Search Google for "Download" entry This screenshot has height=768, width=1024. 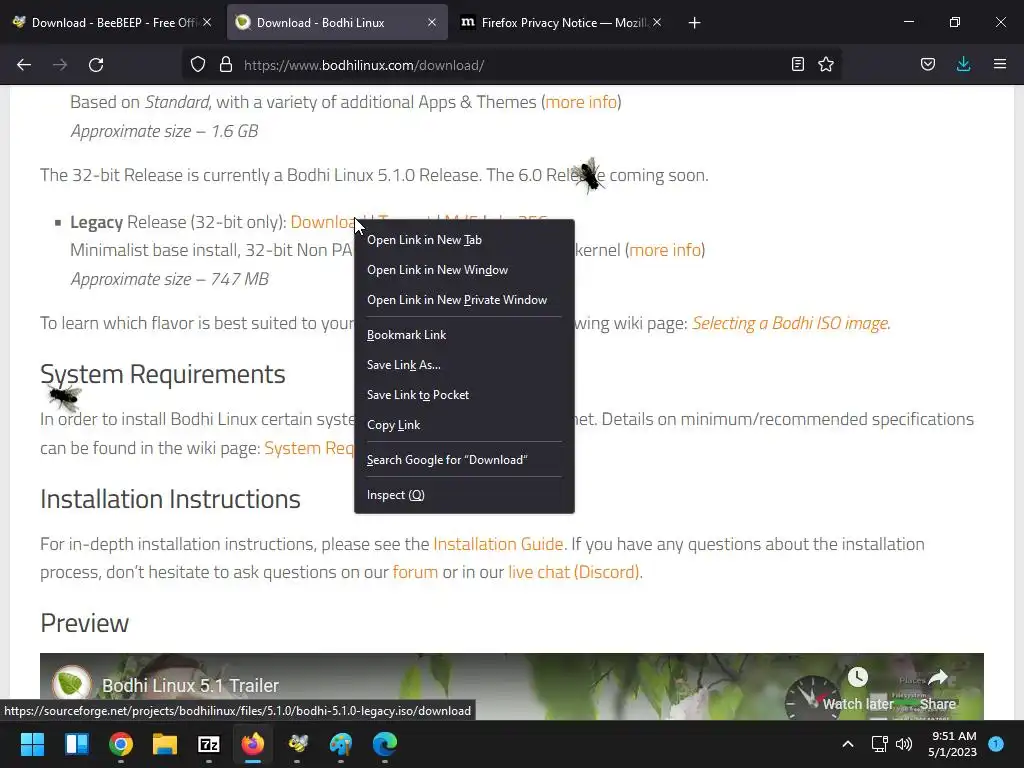click(x=464, y=460)
